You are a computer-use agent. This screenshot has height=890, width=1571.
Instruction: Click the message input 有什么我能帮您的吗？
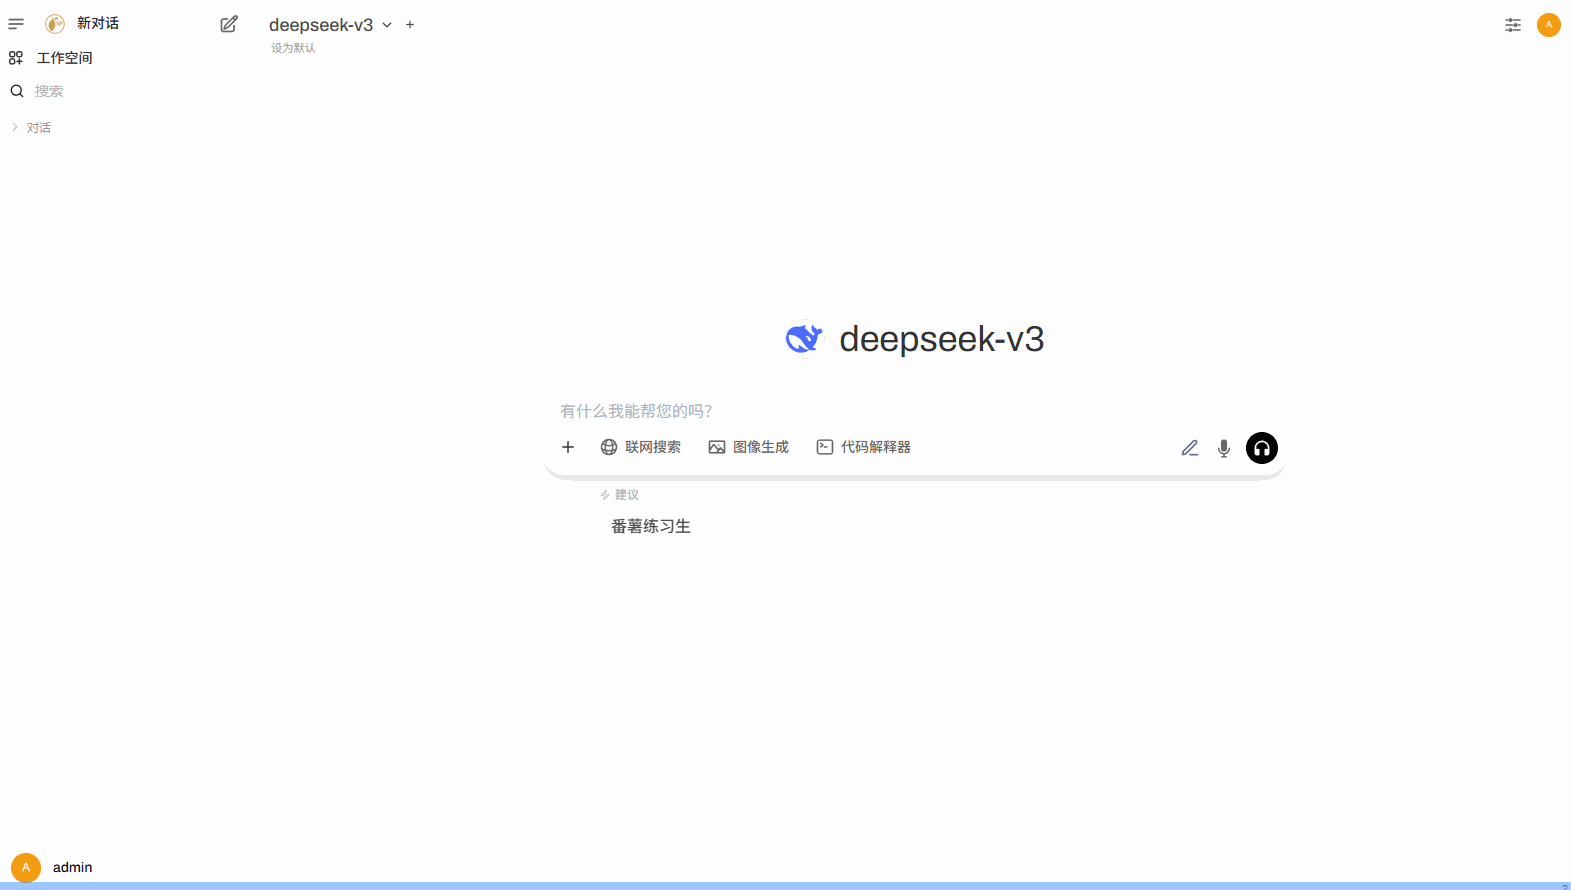(914, 411)
